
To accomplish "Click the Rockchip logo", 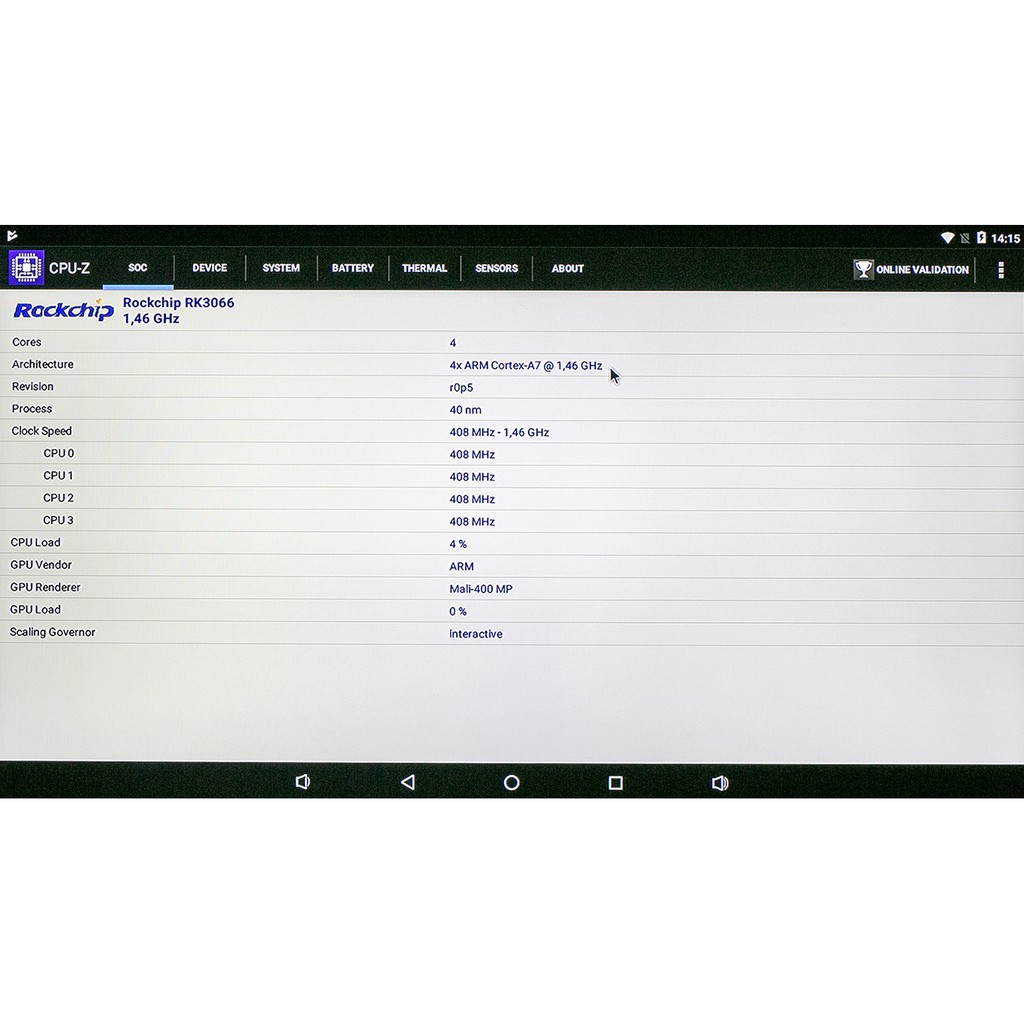I will click(x=64, y=310).
